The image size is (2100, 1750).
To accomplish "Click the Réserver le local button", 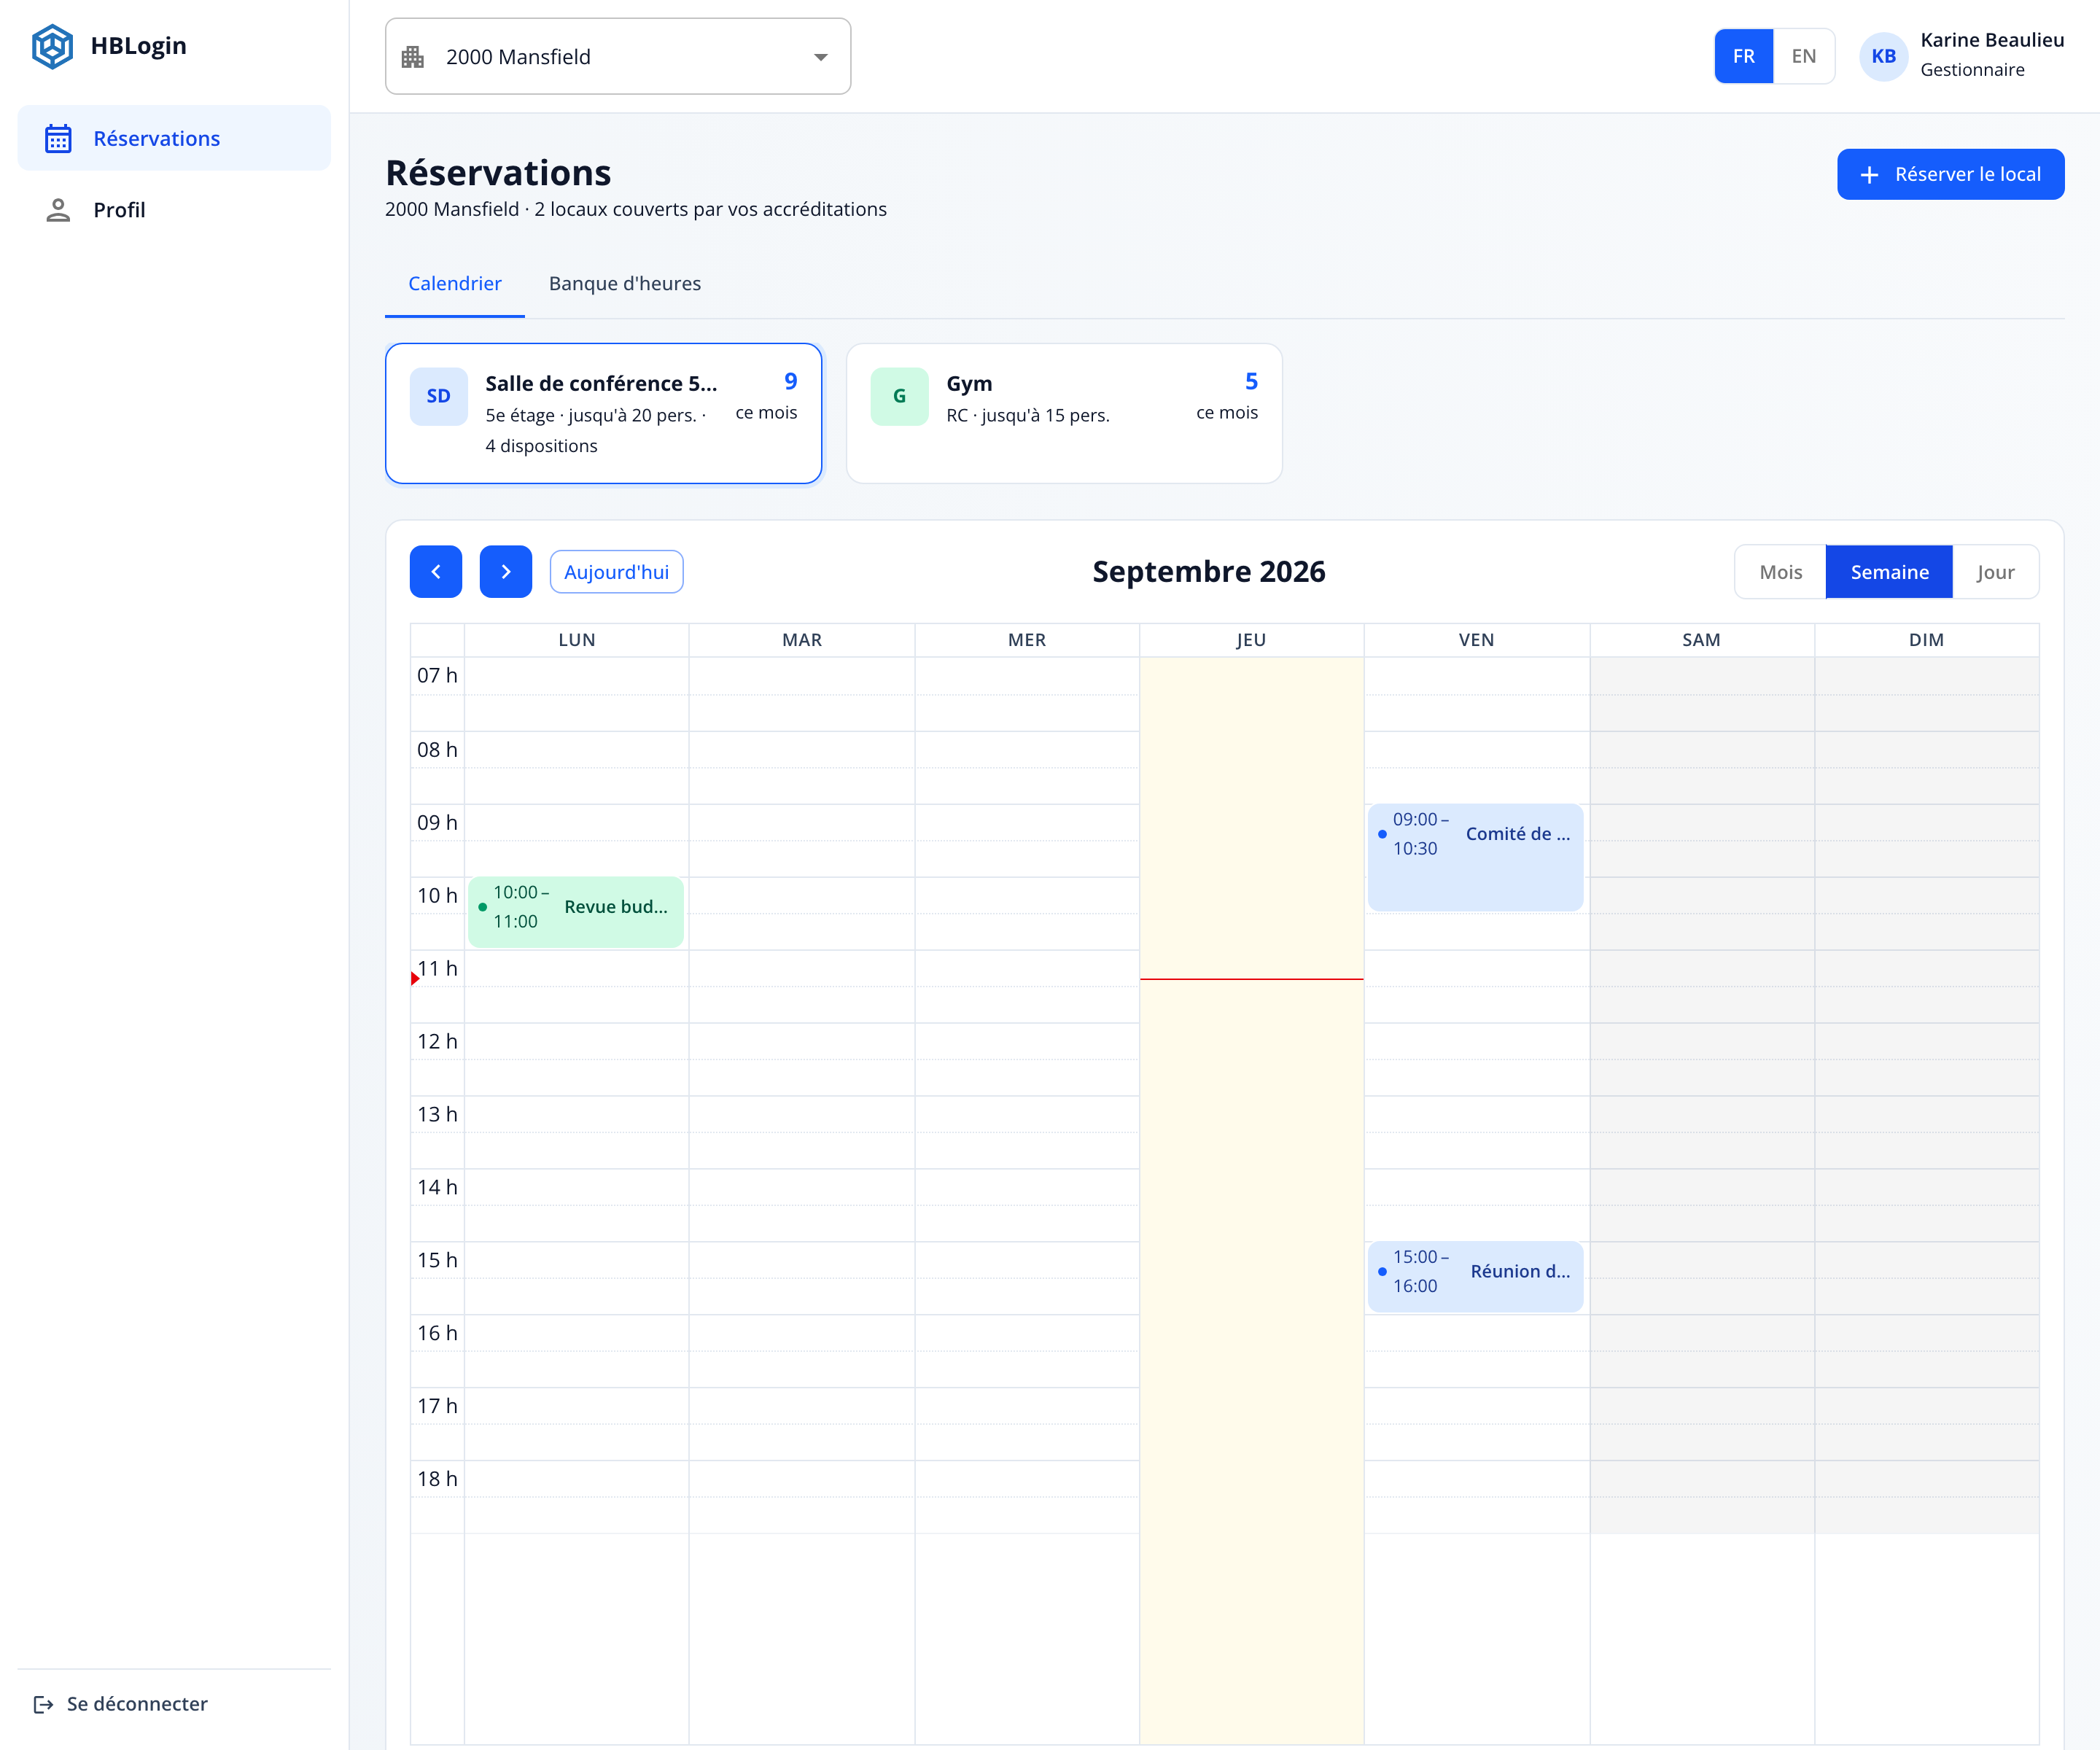I will click(x=1950, y=174).
